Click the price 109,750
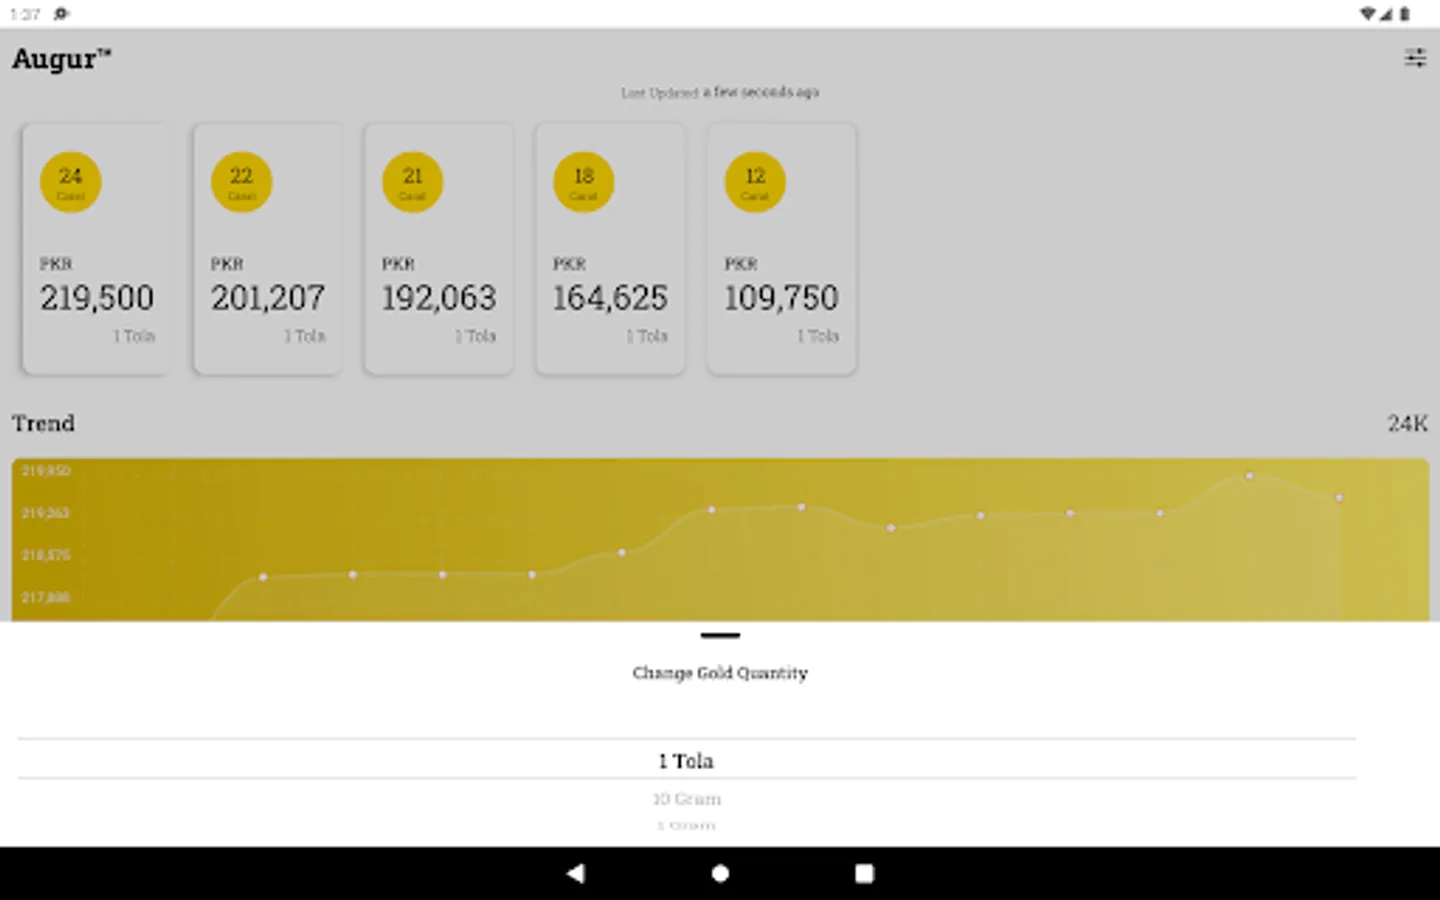1440x900 pixels. click(781, 298)
